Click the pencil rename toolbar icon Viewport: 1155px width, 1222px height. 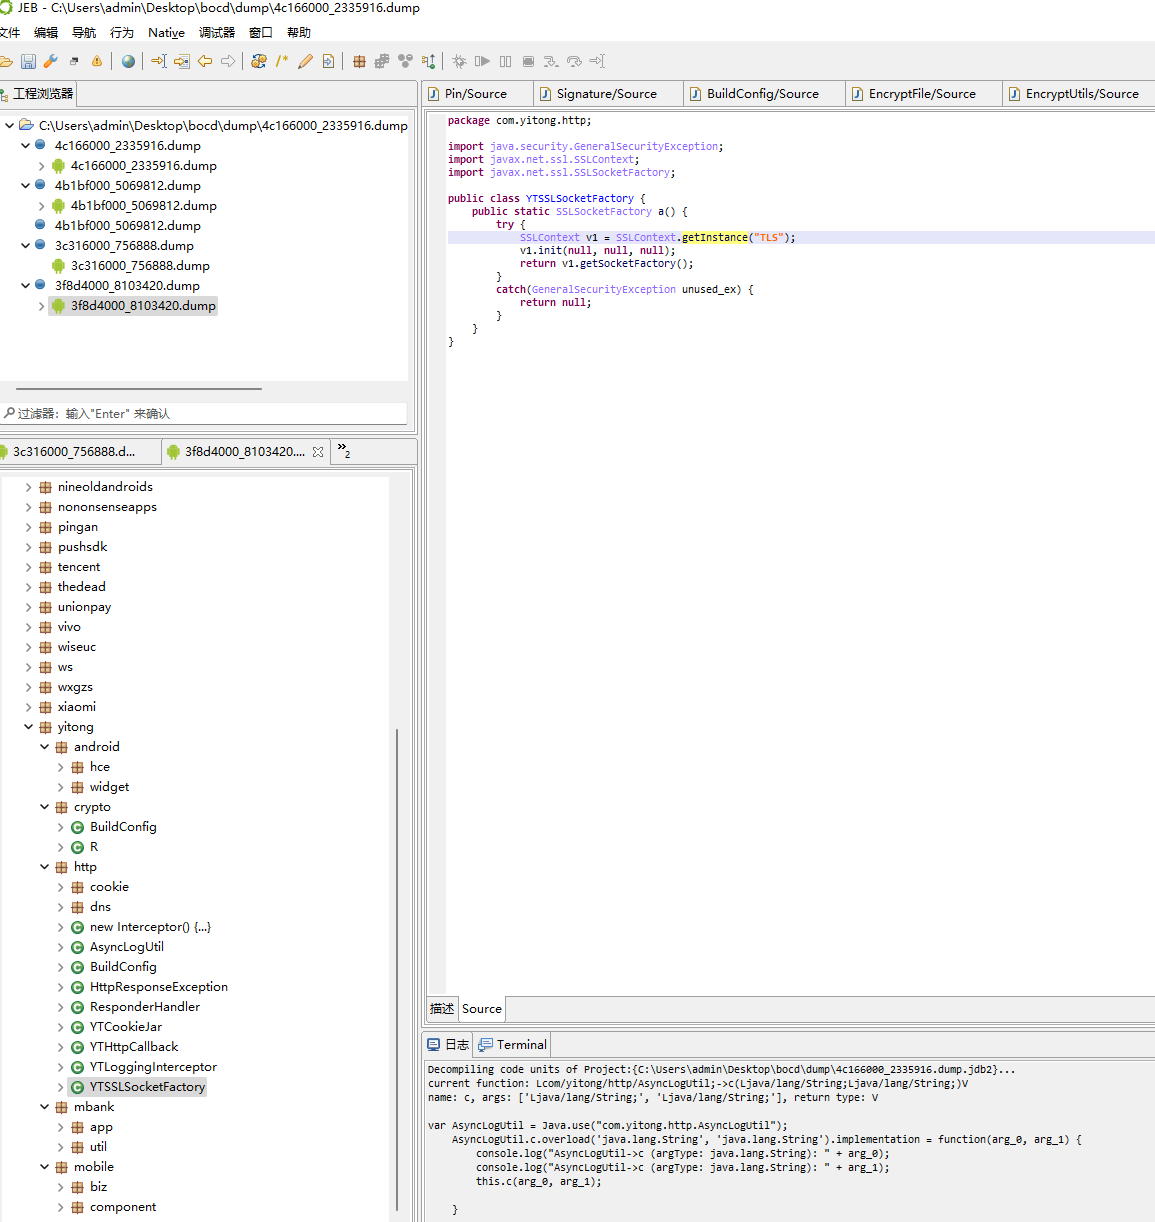pos(305,61)
